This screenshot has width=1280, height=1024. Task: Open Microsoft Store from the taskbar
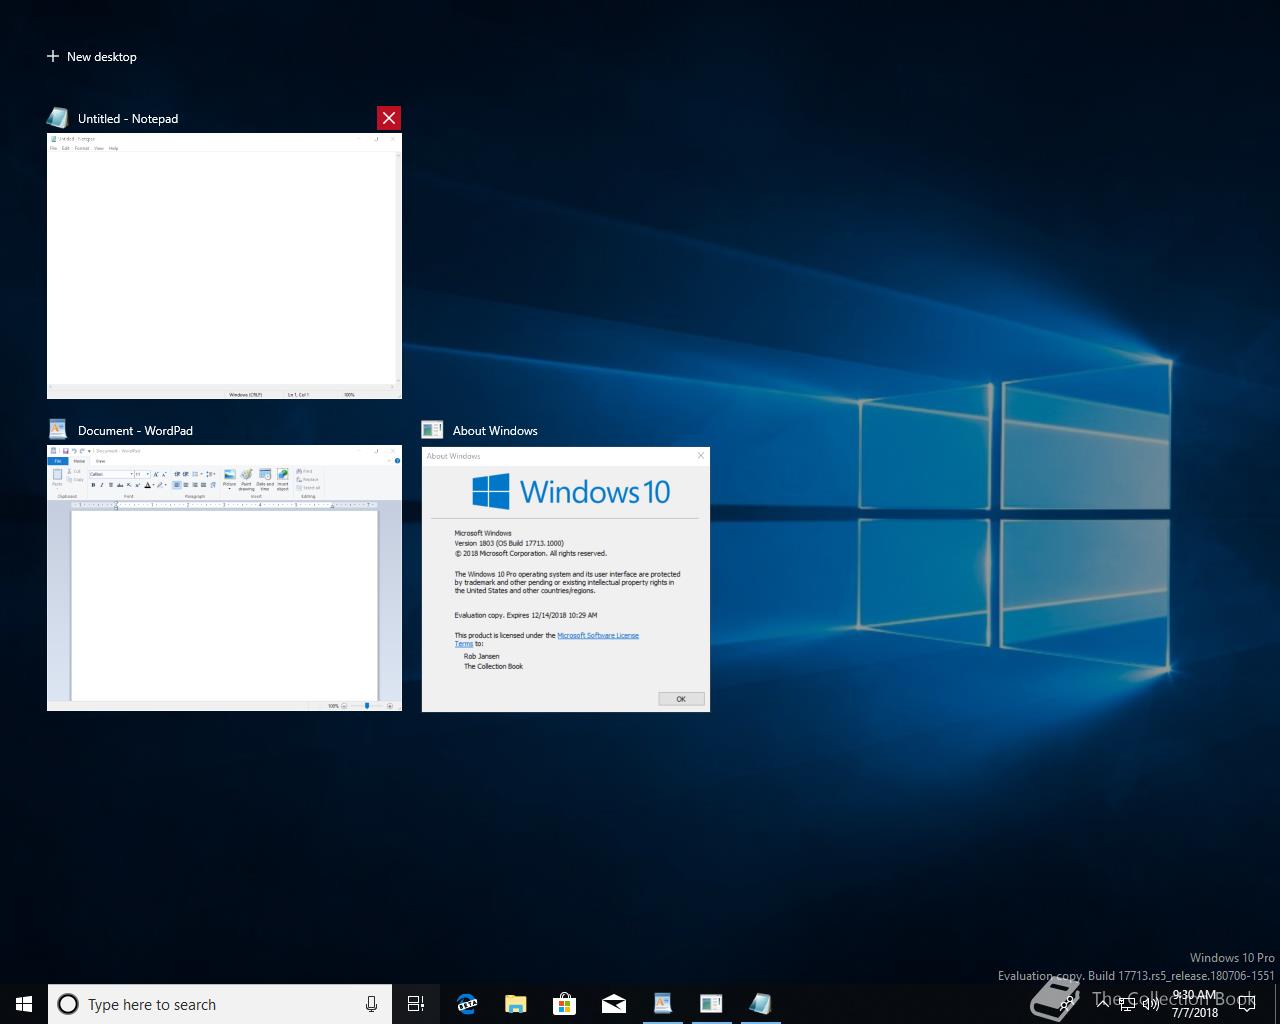(564, 1004)
